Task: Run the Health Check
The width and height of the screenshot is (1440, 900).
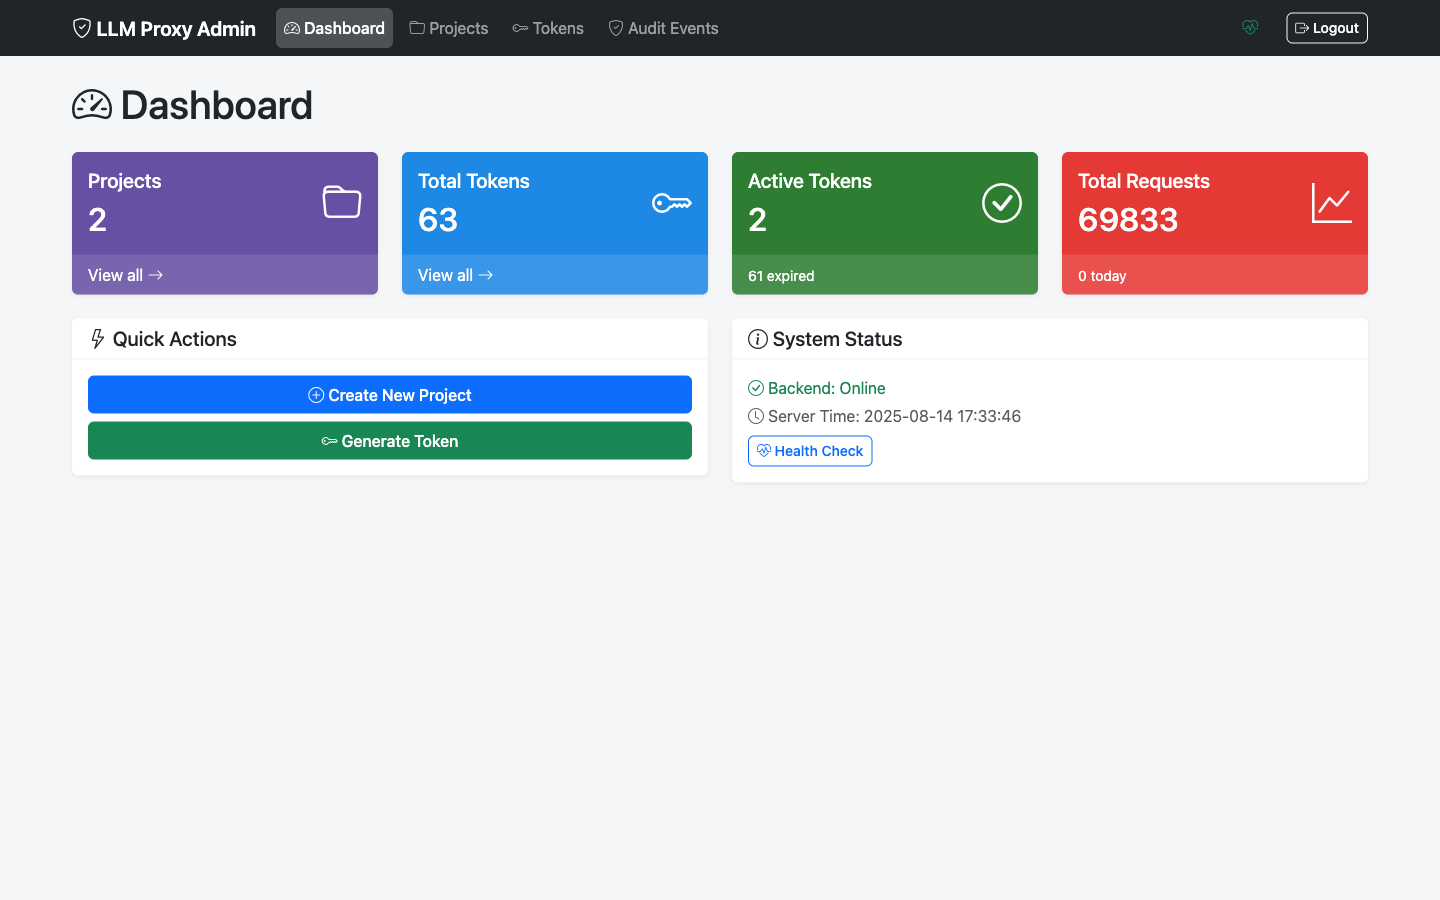Action: click(x=810, y=451)
